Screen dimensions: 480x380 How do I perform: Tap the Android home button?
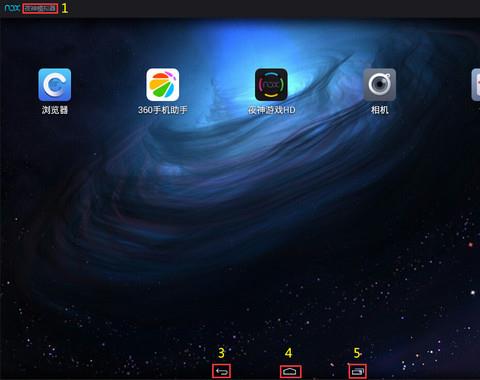point(291,371)
